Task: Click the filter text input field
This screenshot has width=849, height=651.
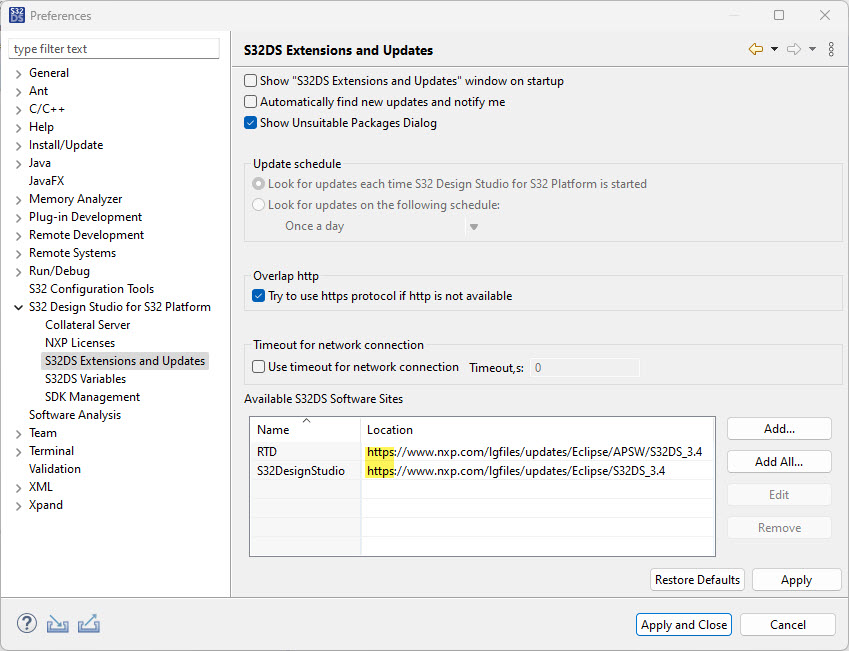Action: click(114, 49)
